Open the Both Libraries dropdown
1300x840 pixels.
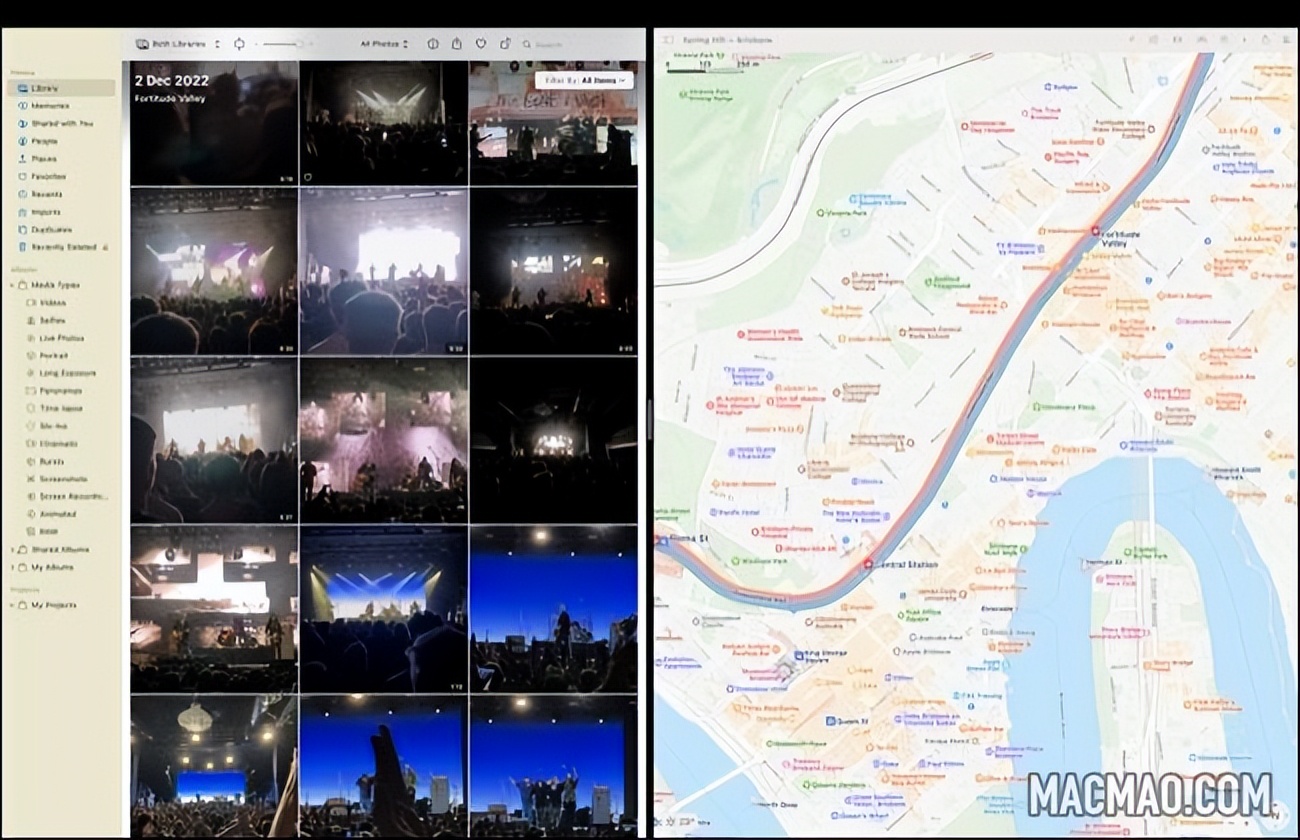tap(178, 44)
